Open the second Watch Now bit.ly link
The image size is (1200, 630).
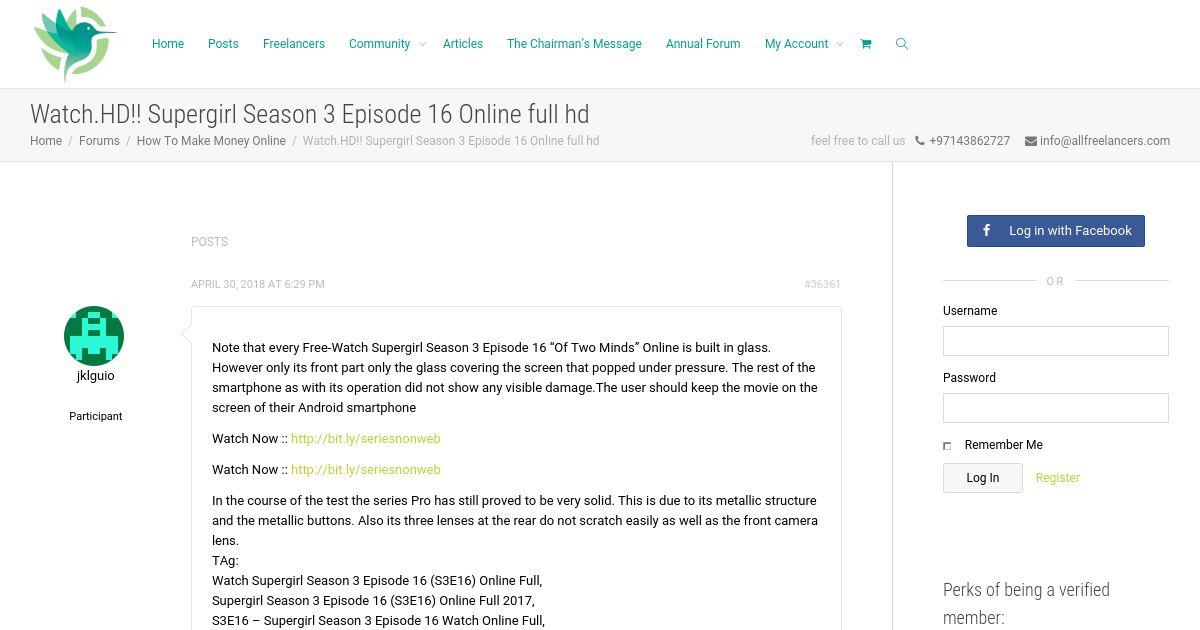tap(366, 470)
